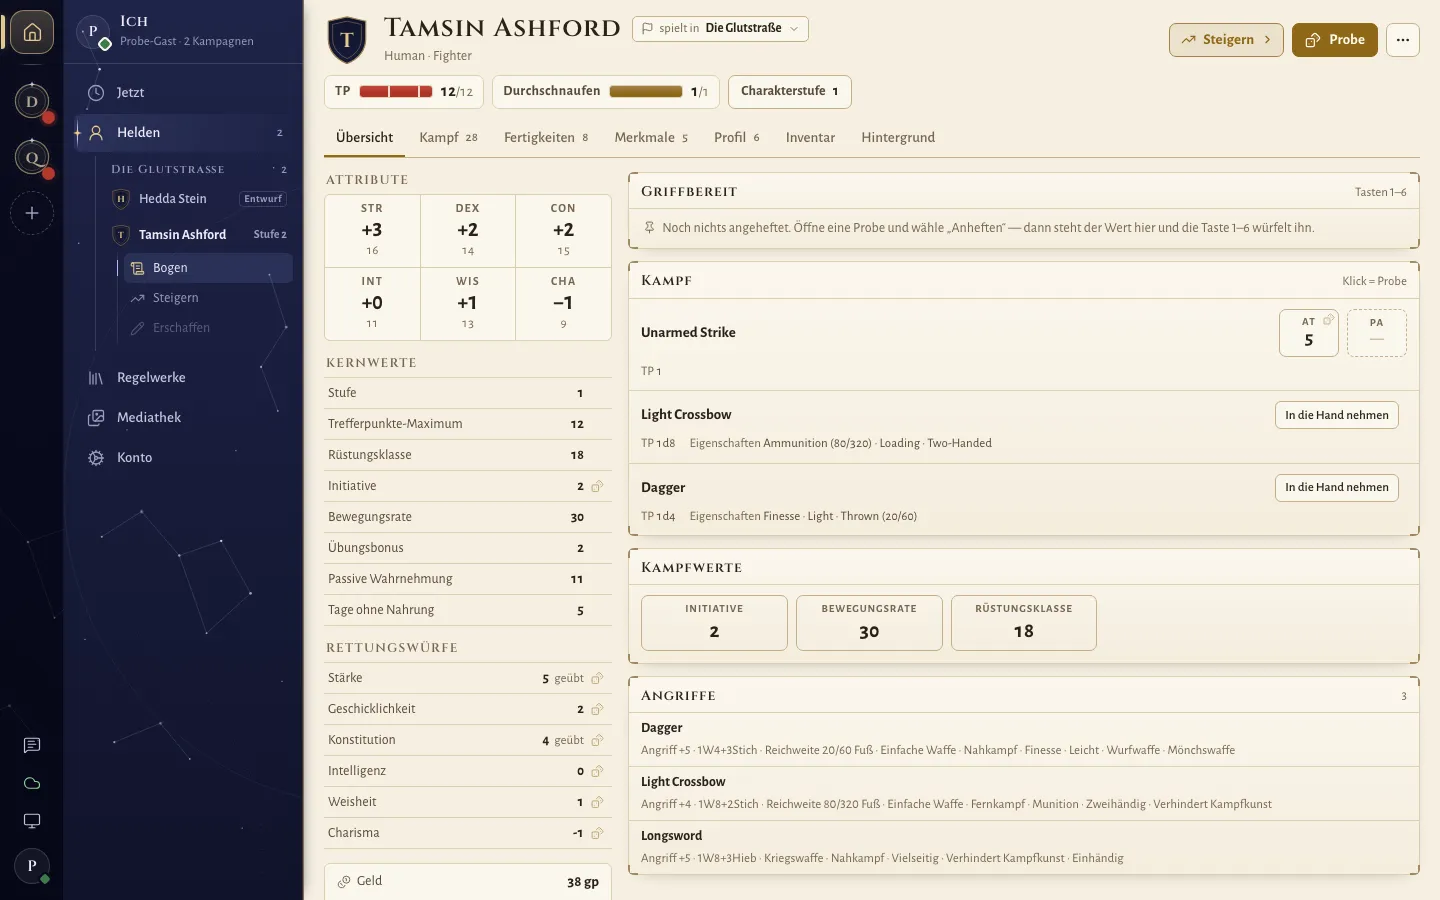The width and height of the screenshot is (1440, 900).
Task: Click the Durchschnaufen progress bar
Action: coord(646,91)
